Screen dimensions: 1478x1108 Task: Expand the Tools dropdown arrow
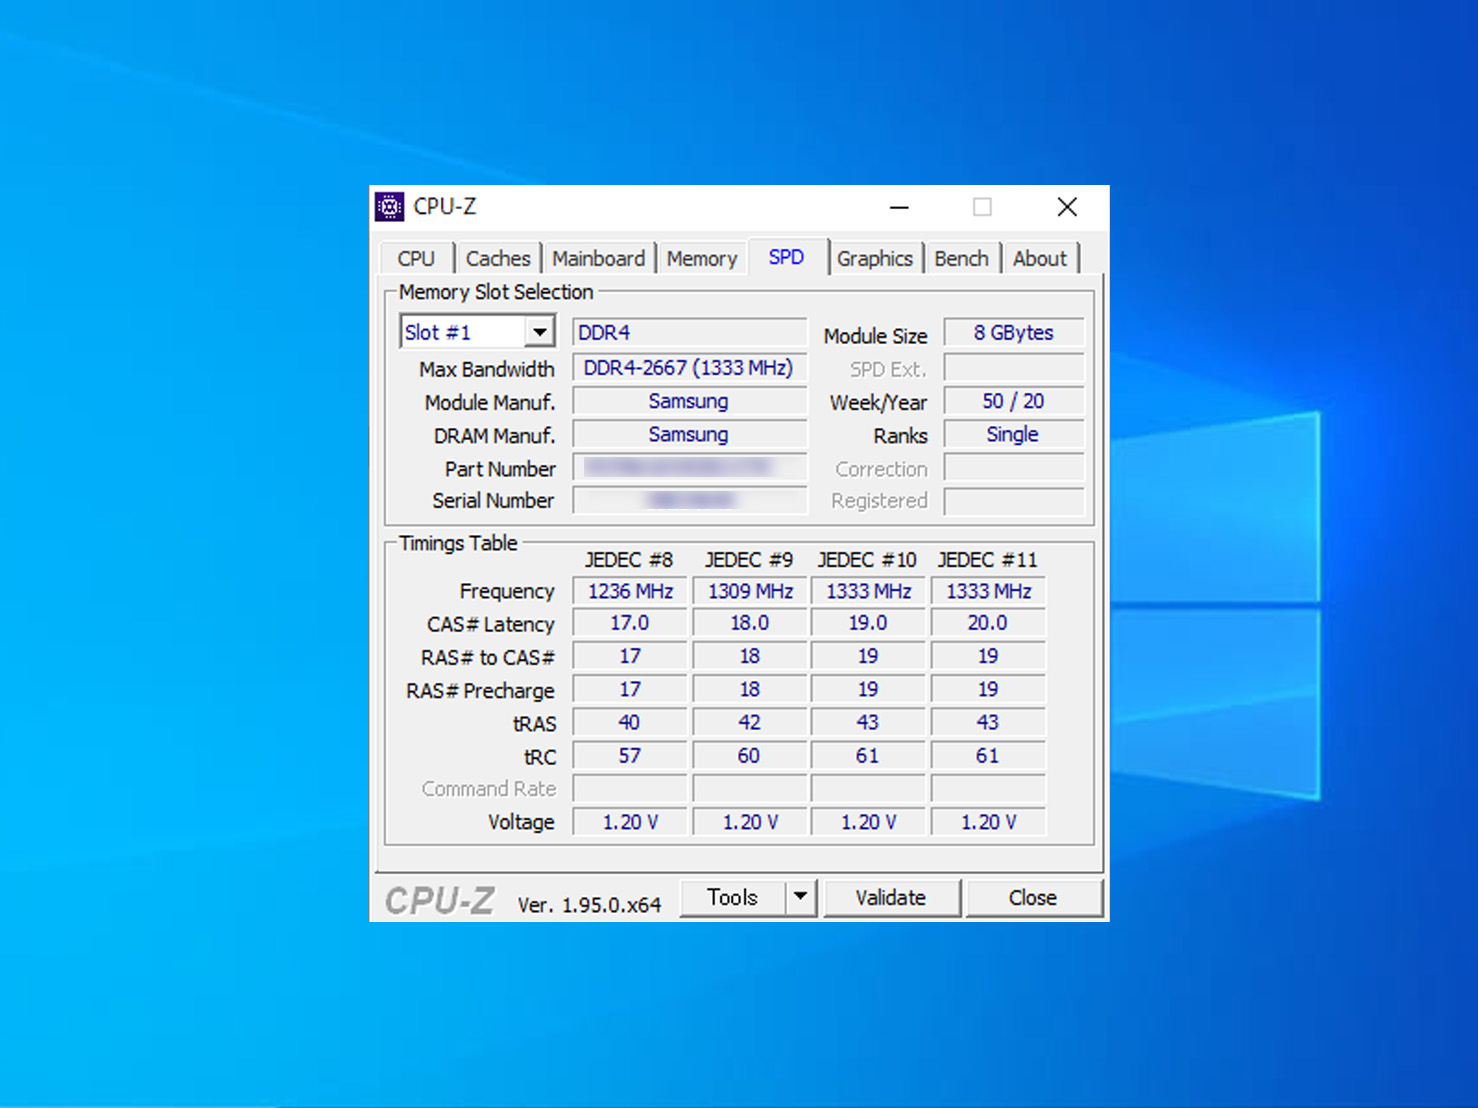pos(800,897)
